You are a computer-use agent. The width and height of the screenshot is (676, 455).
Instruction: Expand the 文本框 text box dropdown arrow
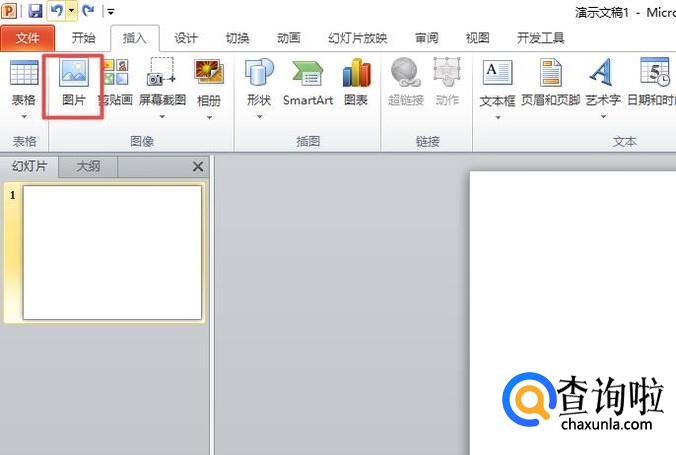click(498, 118)
